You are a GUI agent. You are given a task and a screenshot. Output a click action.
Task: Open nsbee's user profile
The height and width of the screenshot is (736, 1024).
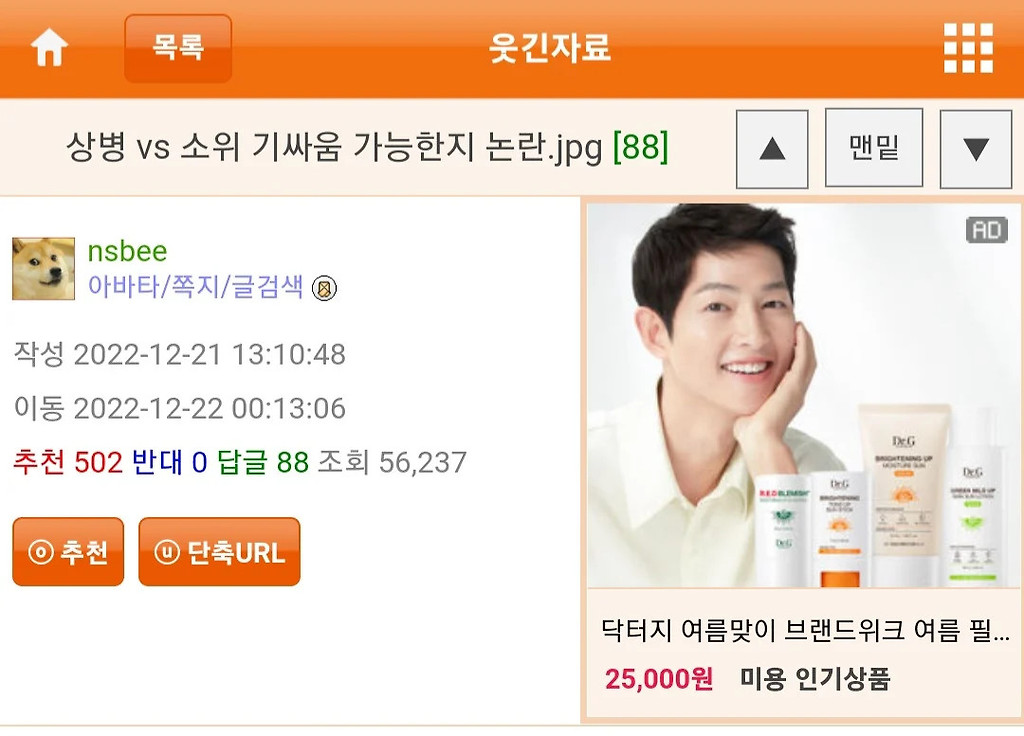point(127,251)
